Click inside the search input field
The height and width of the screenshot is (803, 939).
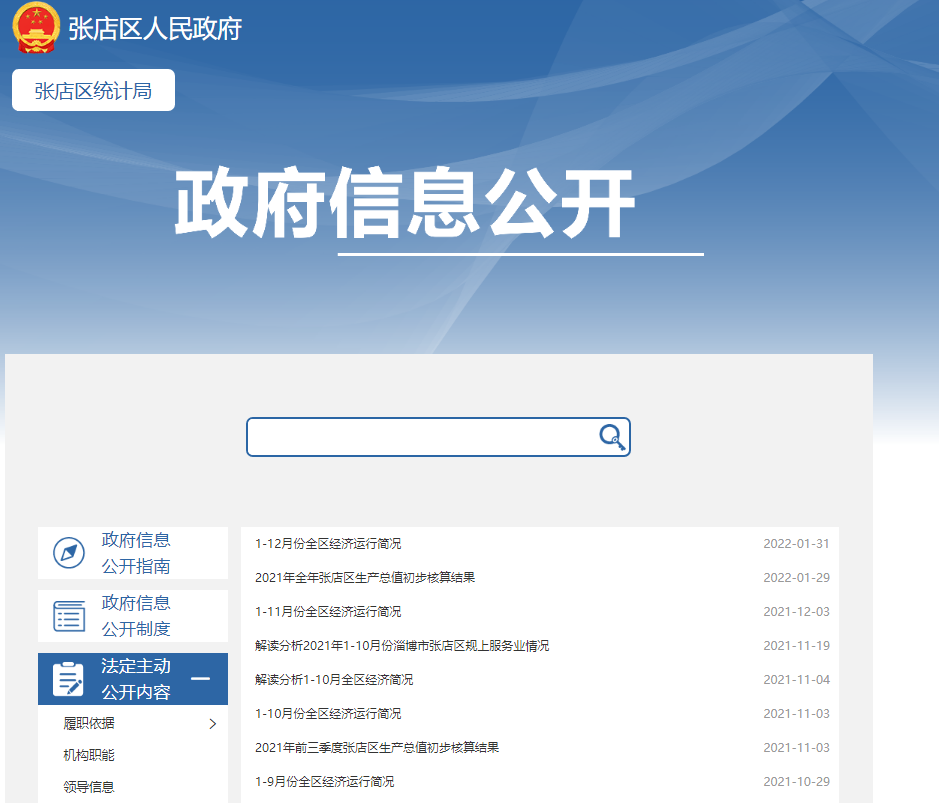tap(420, 437)
